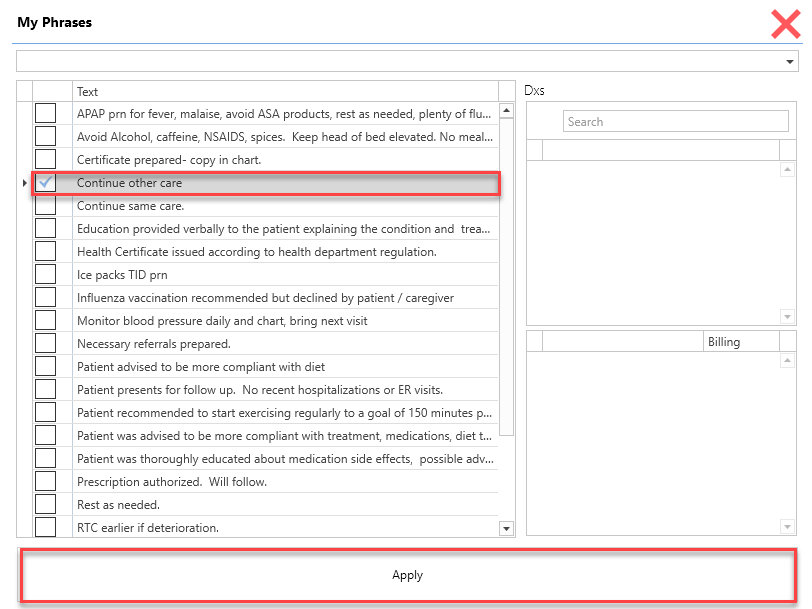Click the phrase list scroll-up arrow
The image size is (812, 609).
tap(506, 110)
